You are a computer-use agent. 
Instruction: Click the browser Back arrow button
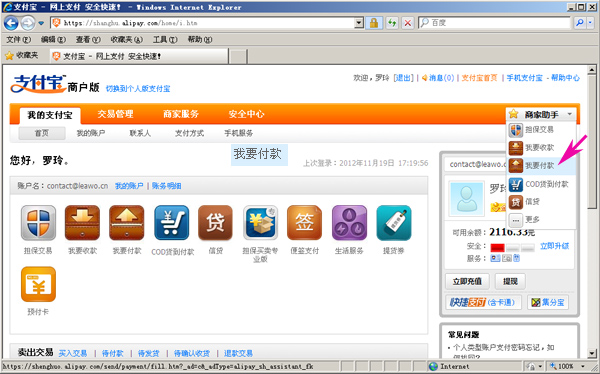pyautogui.click(x=11, y=23)
